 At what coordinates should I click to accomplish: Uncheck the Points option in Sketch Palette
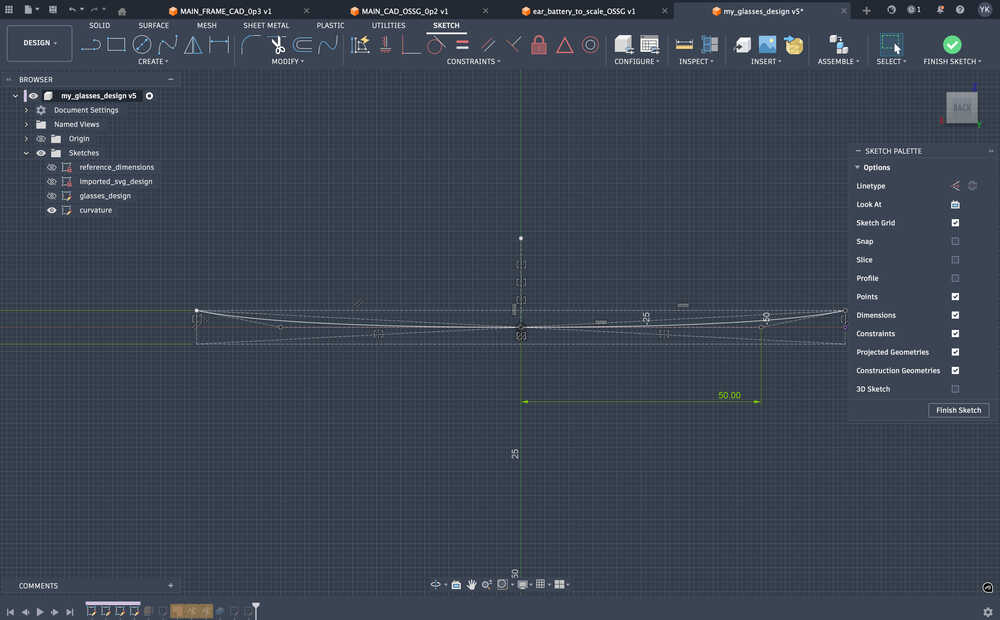click(x=955, y=296)
